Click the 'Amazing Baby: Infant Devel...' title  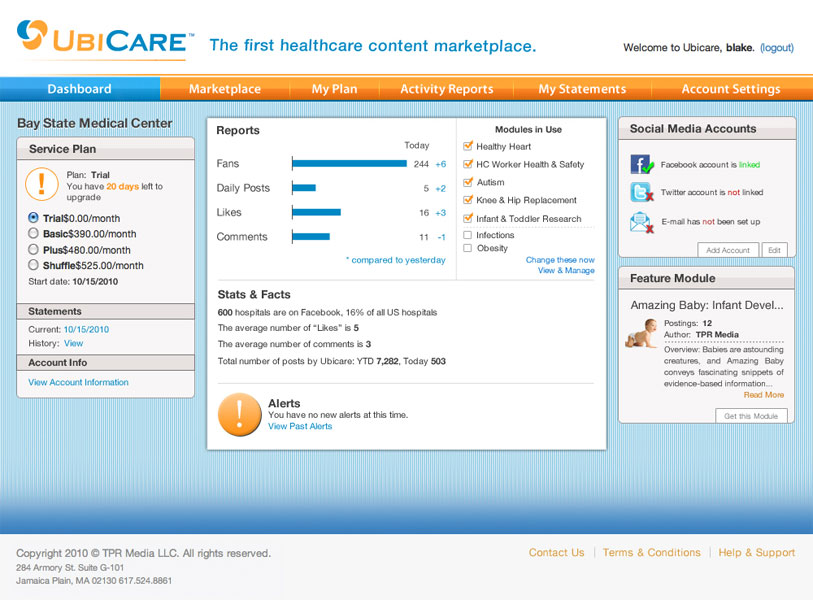pyautogui.click(x=707, y=305)
